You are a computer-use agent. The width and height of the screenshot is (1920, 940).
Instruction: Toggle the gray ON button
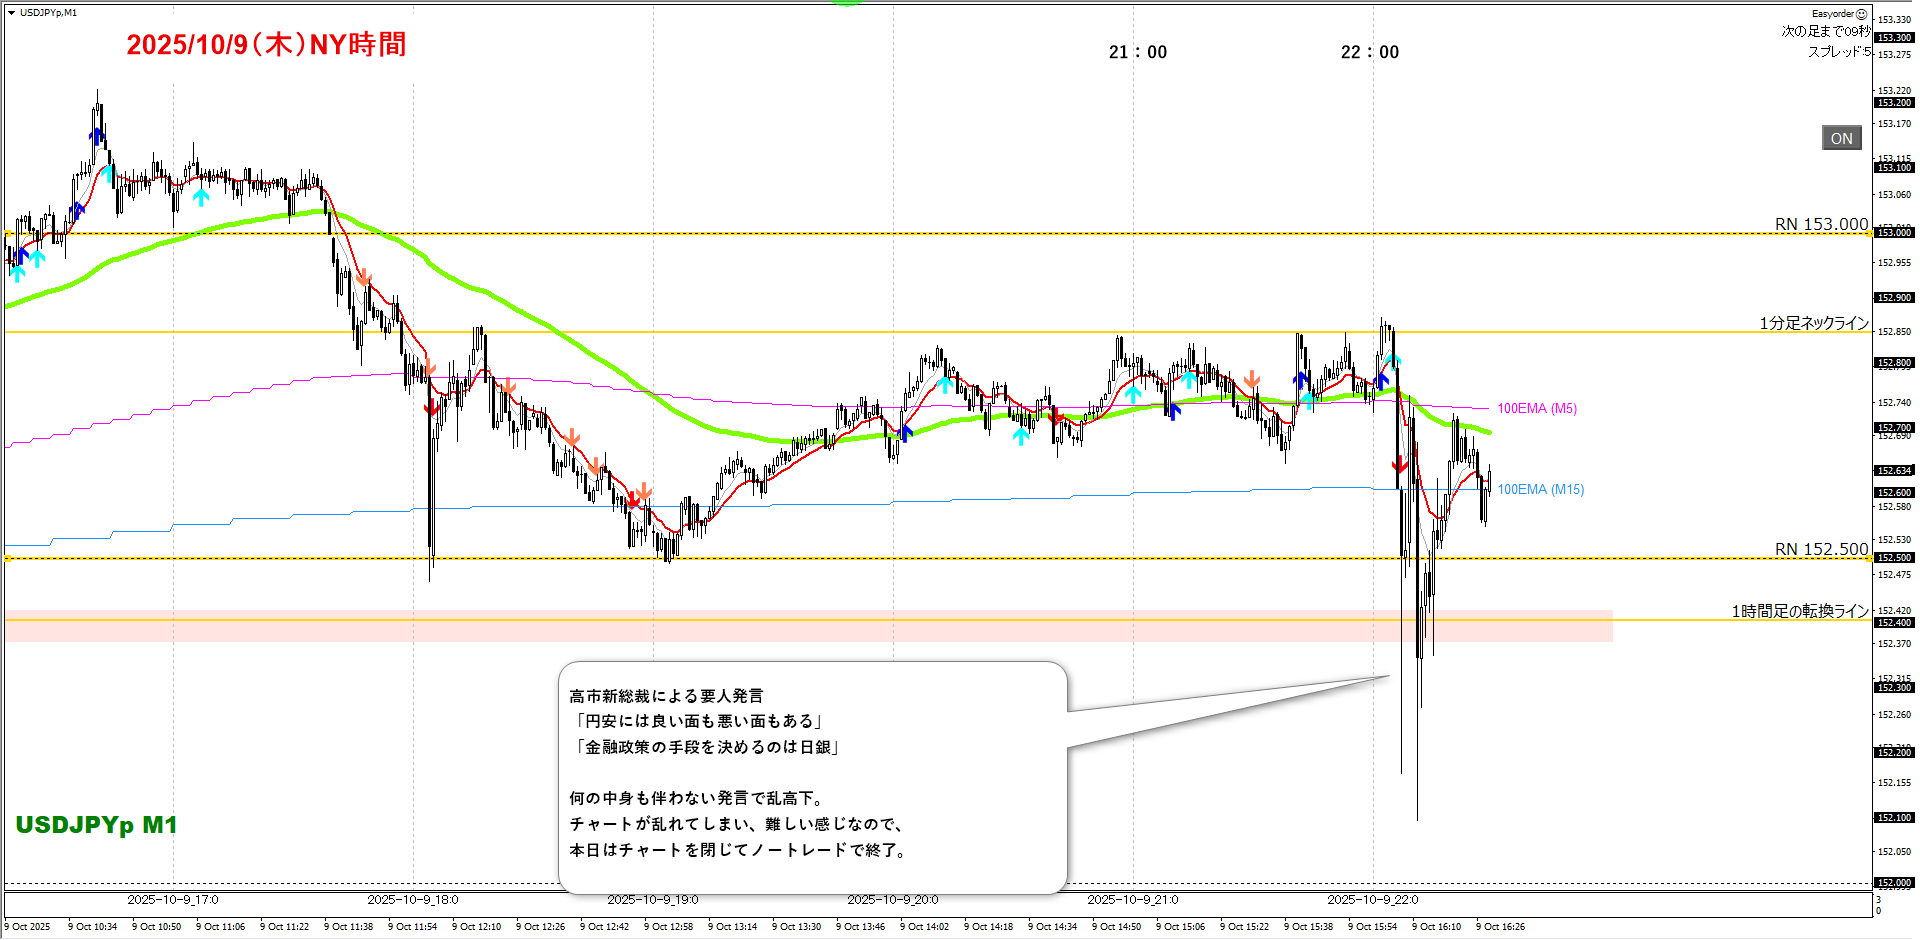(x=1841, y=139)
